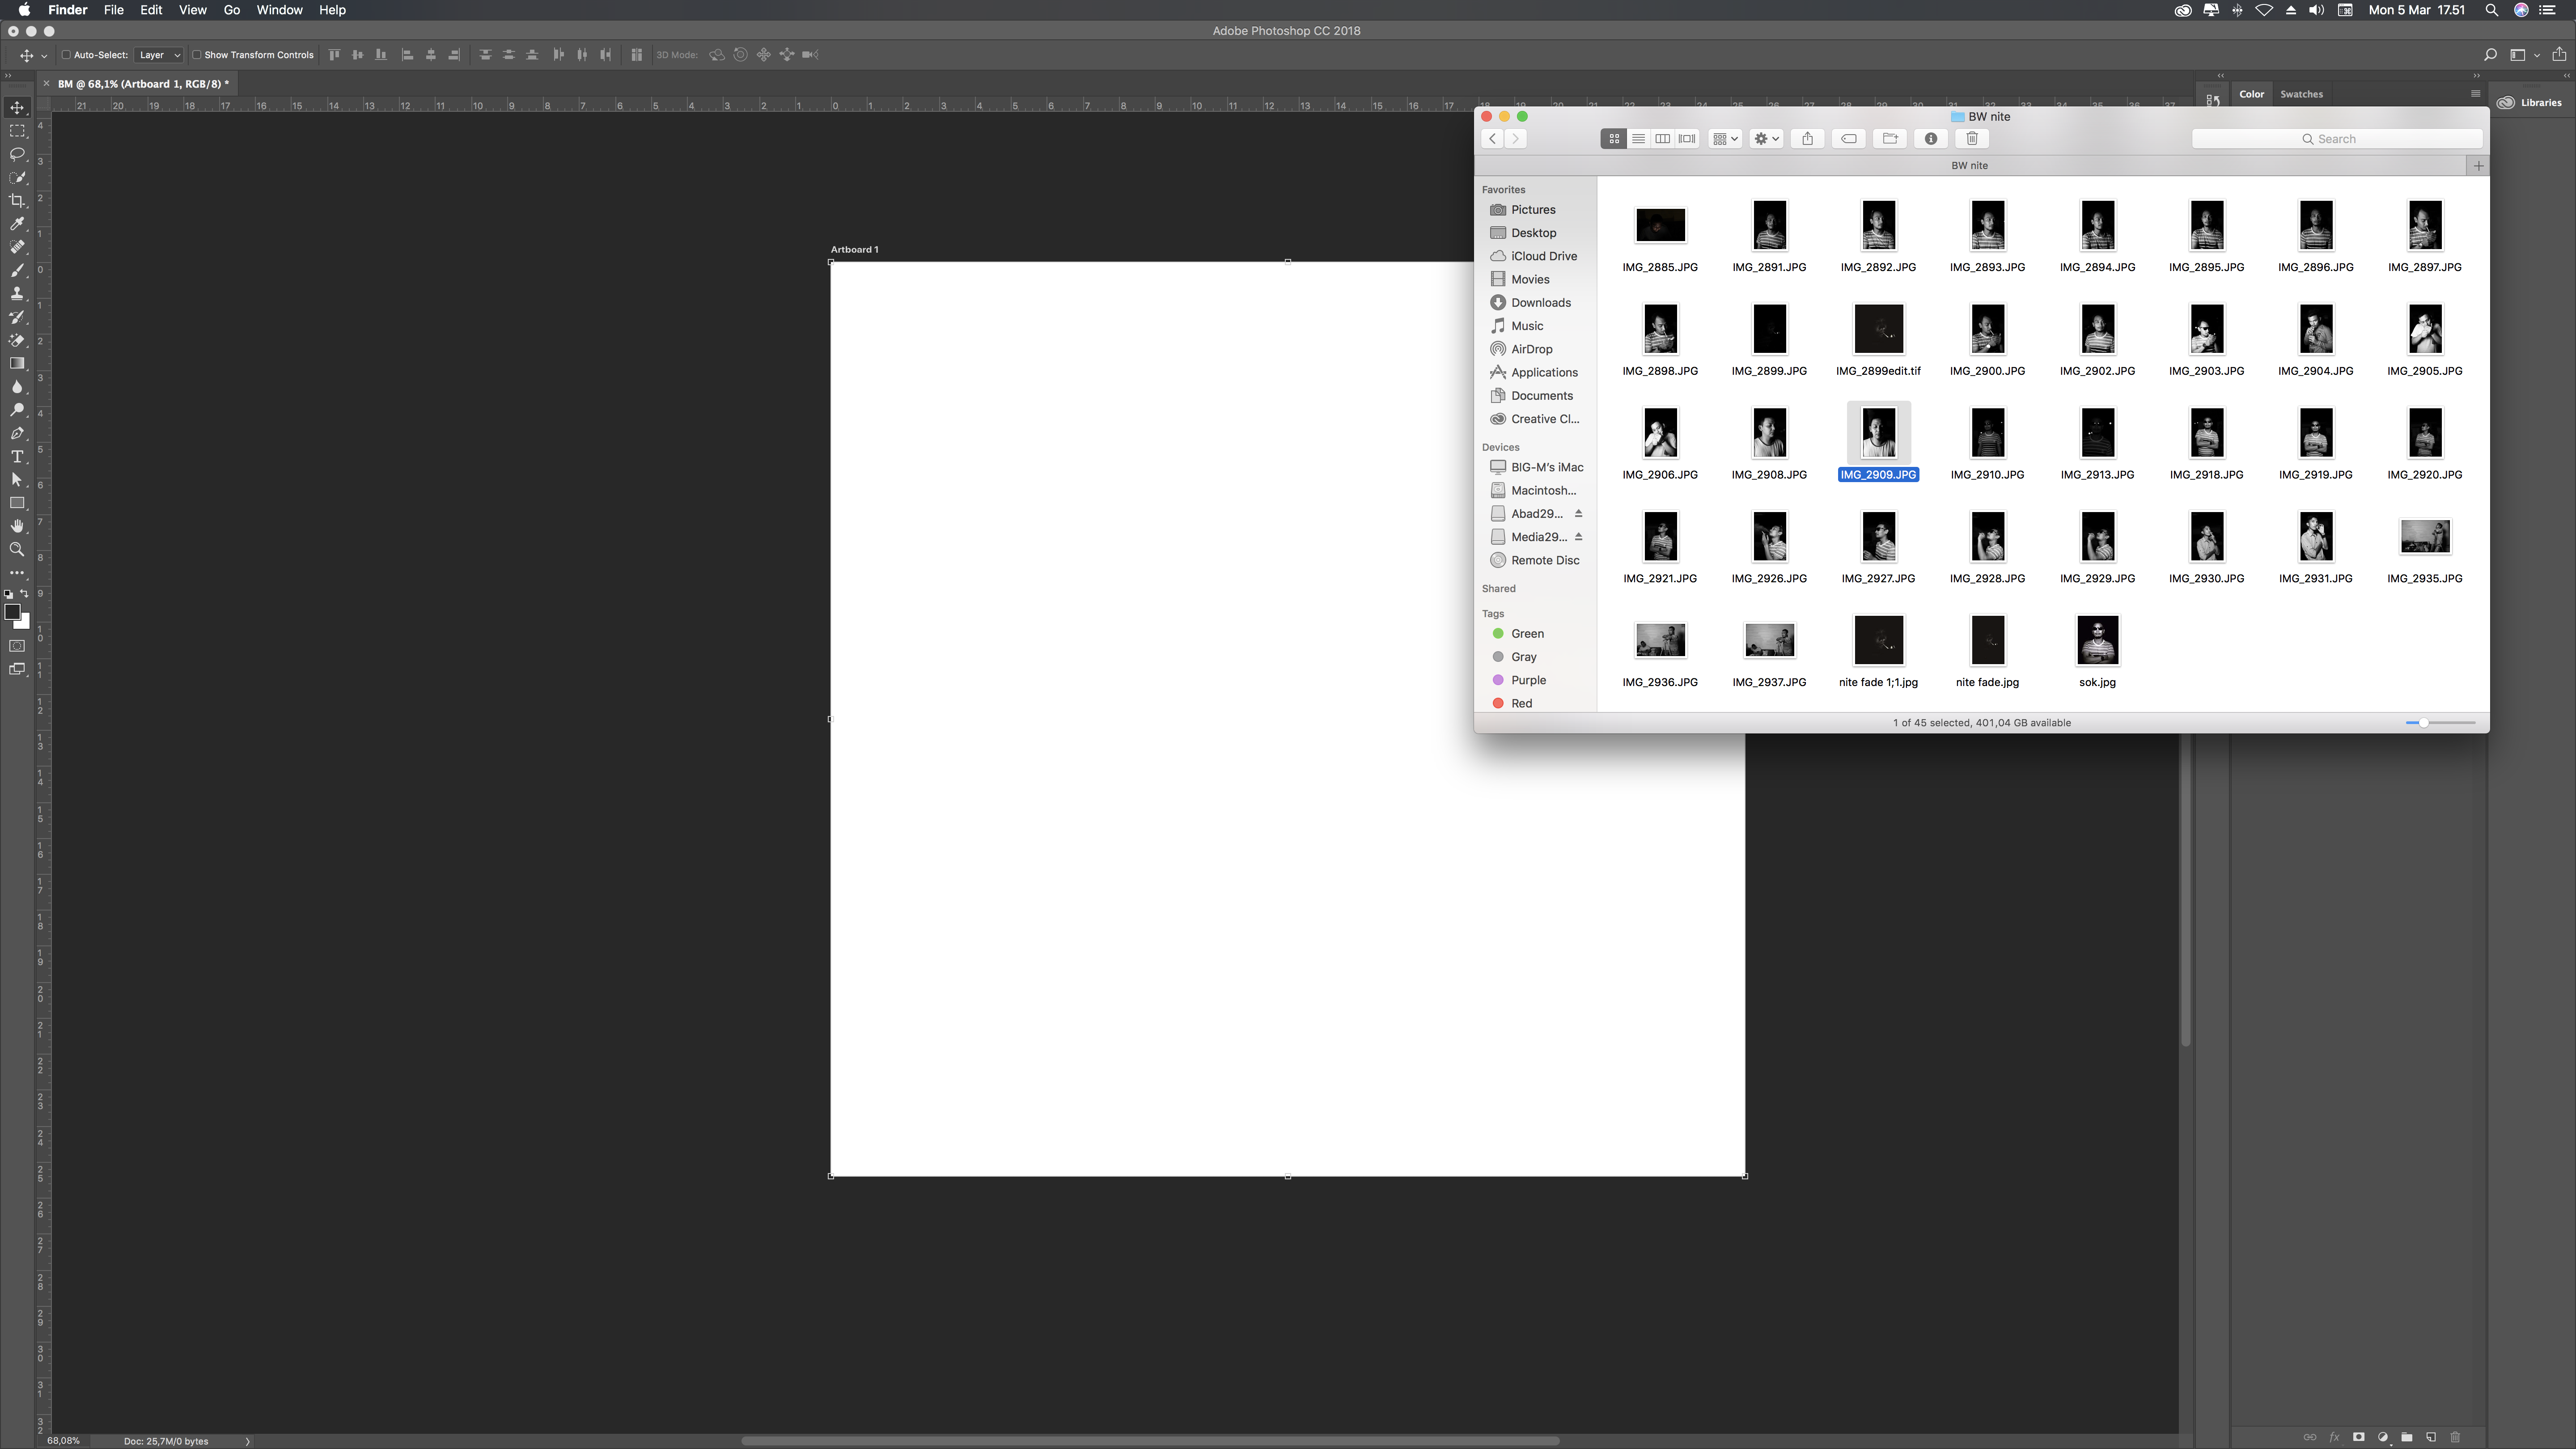Click the Wi-Fi icon in menu bar
The height and width of the screenshot is (1449, 2576).
pyautogui.click(x=2264, y=10)
